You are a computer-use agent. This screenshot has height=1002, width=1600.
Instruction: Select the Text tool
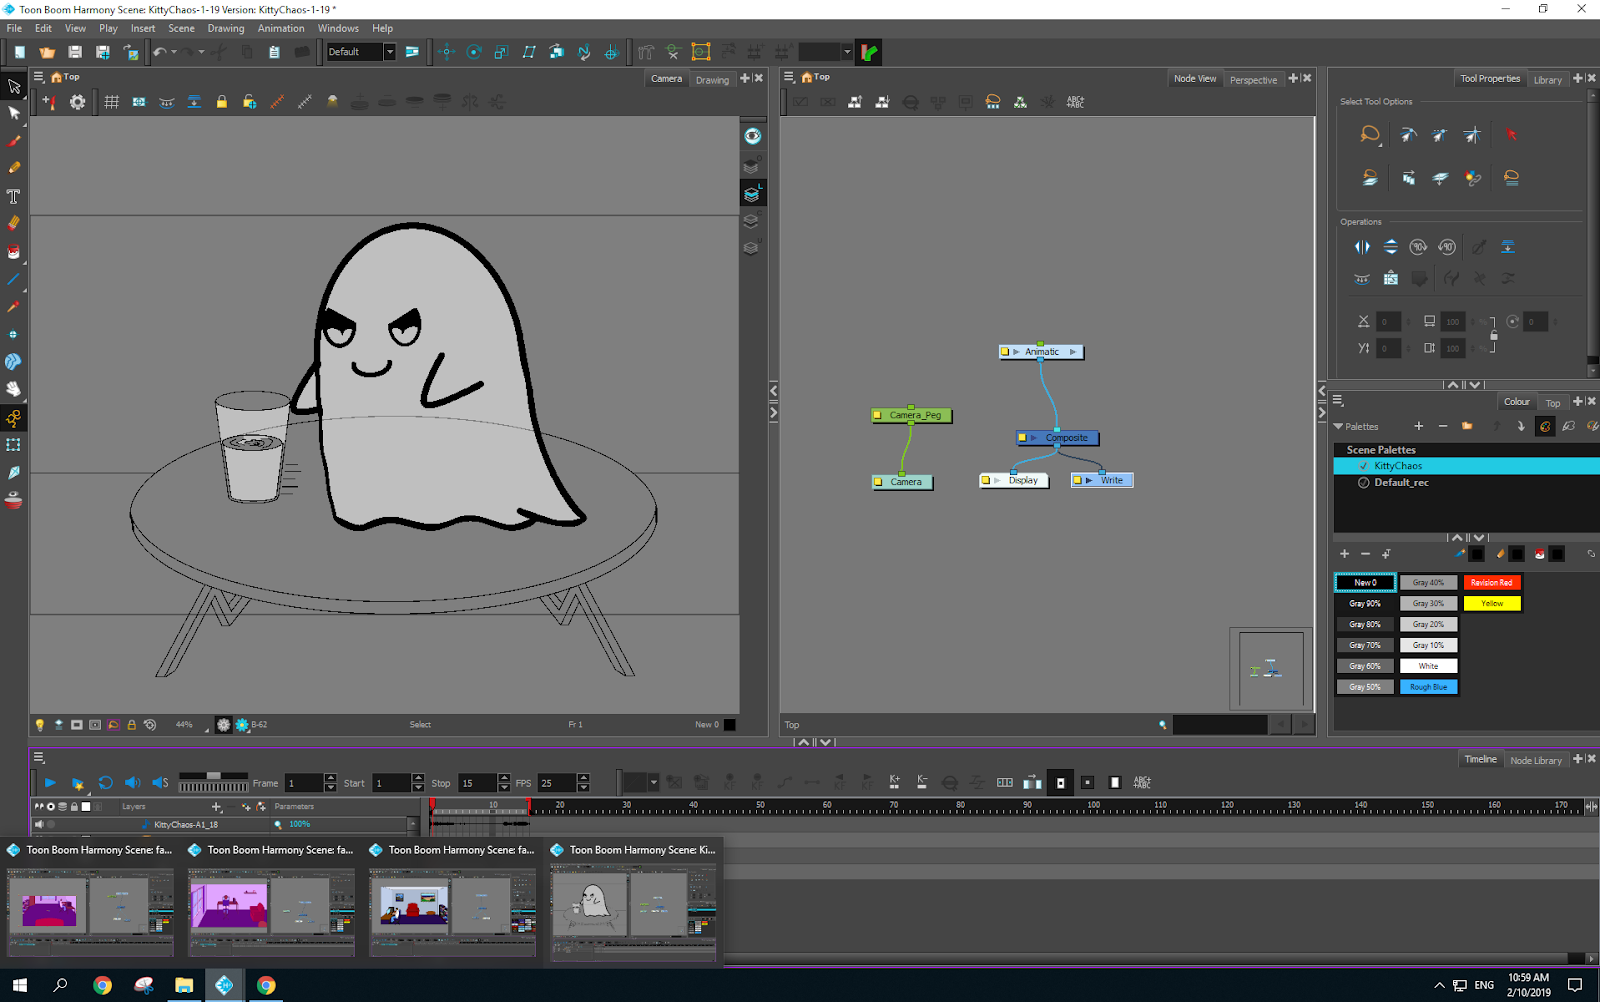[14, 196]
